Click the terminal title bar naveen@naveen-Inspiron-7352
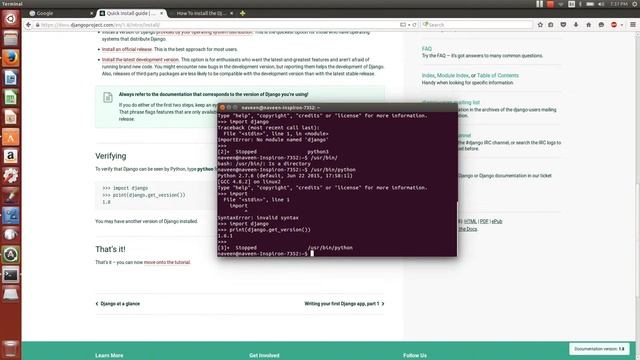Viewport: 640px width, 360px height. click(338, 108)
